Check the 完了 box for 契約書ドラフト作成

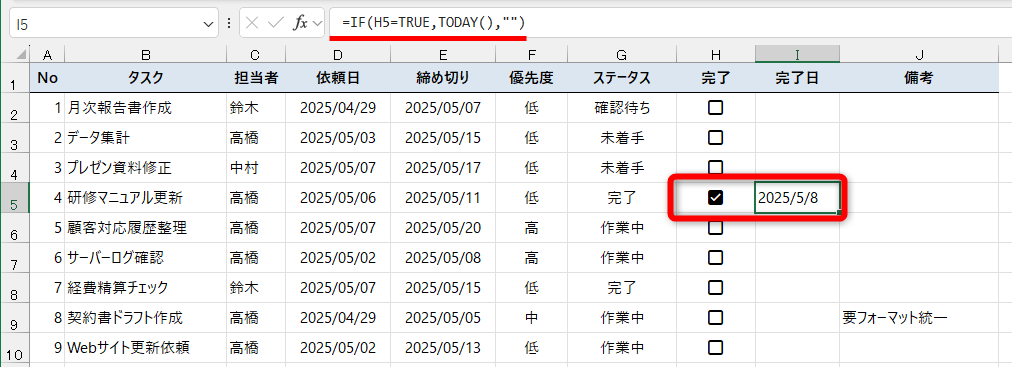[715, 317]
